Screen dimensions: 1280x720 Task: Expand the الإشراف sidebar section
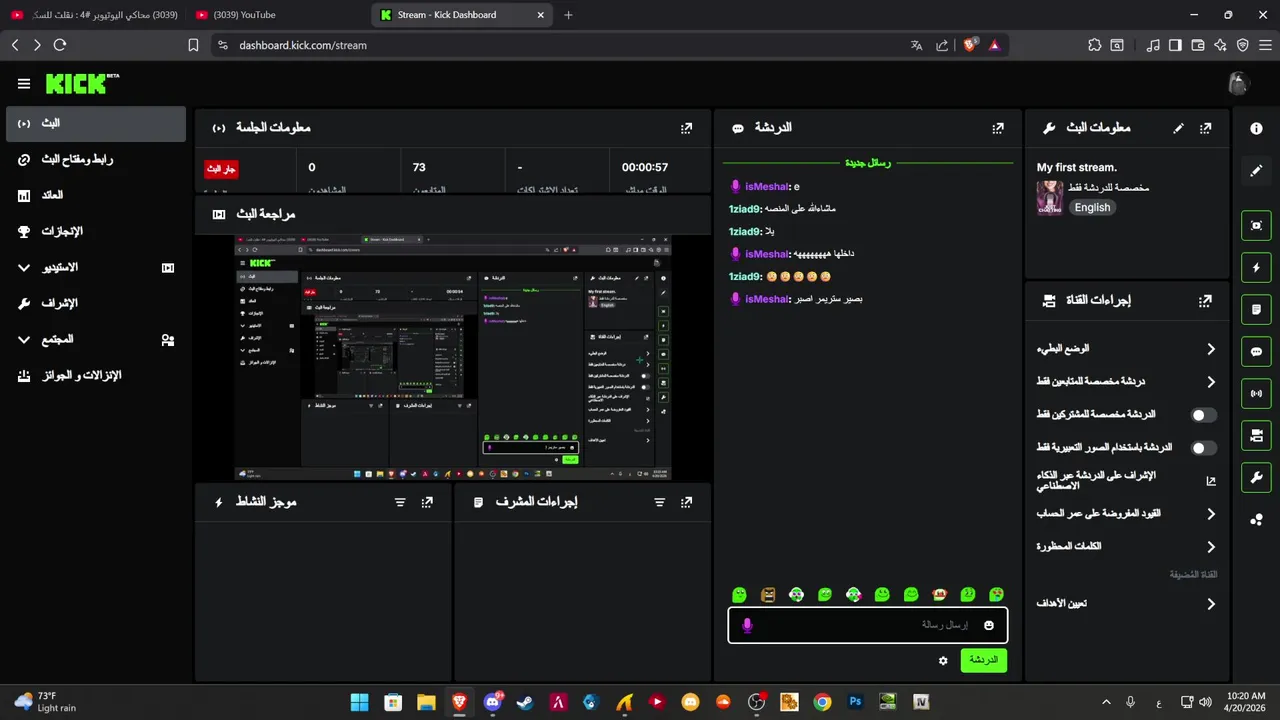95,304
